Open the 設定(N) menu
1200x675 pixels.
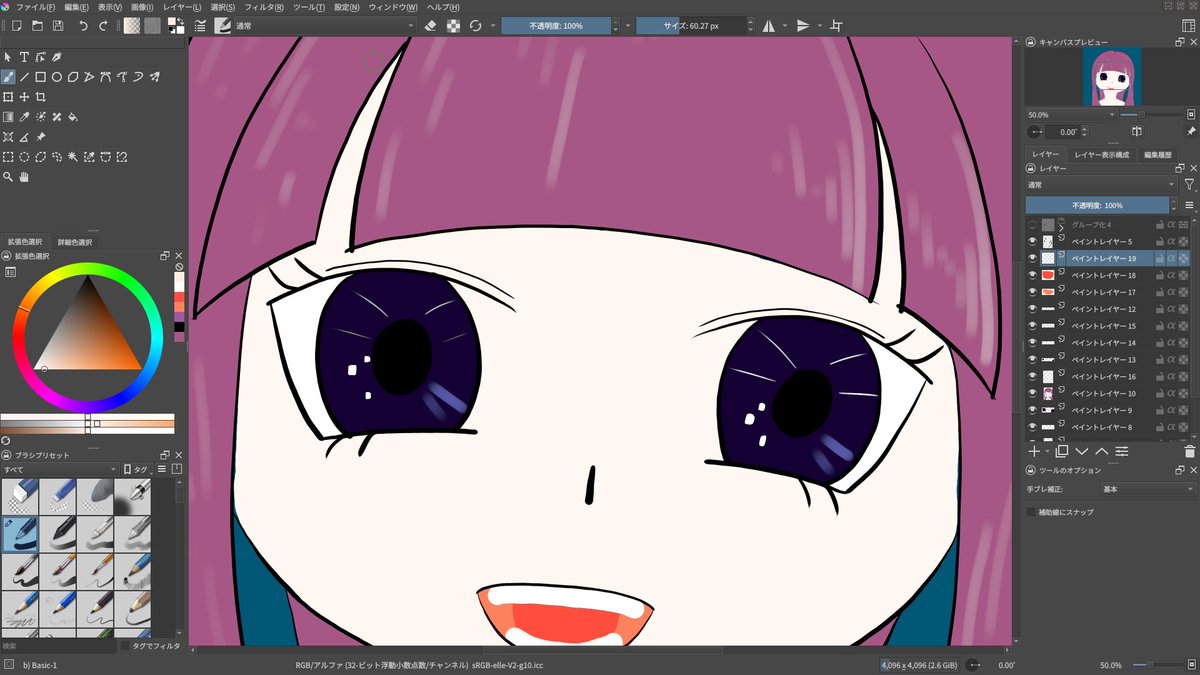tap(348, 7)
